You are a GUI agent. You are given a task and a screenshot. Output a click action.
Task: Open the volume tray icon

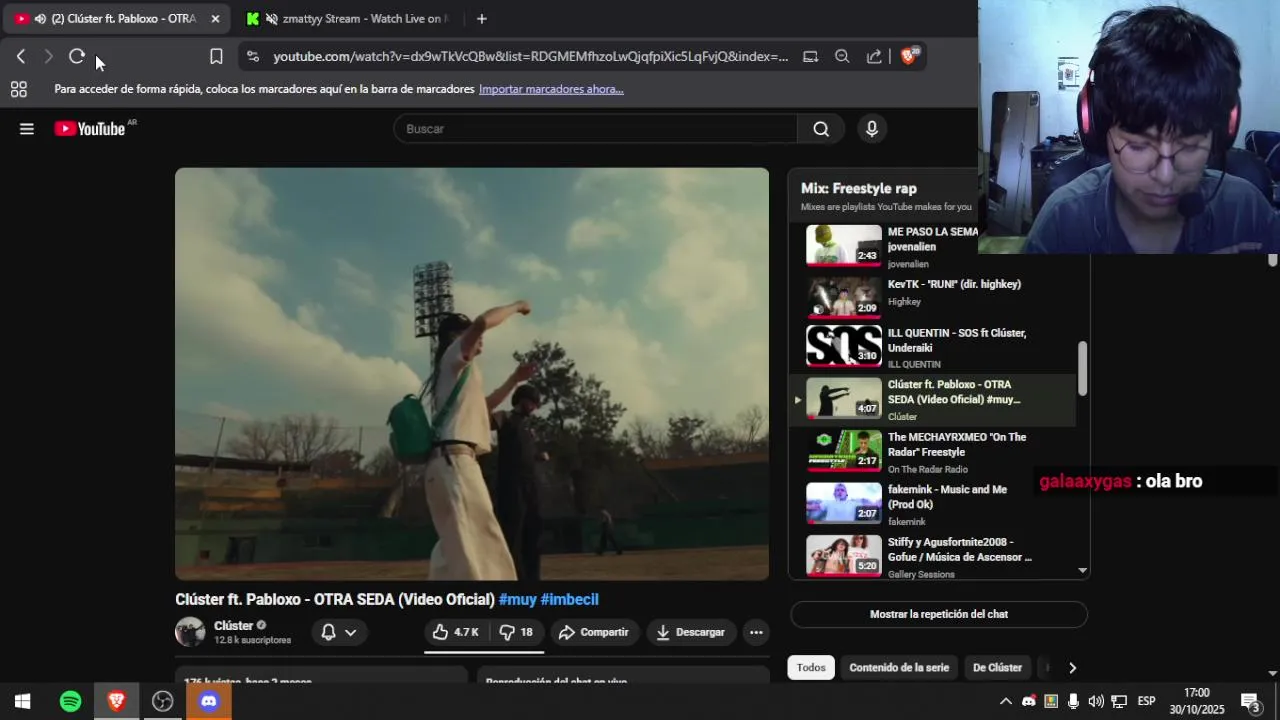pos(1096,701)
